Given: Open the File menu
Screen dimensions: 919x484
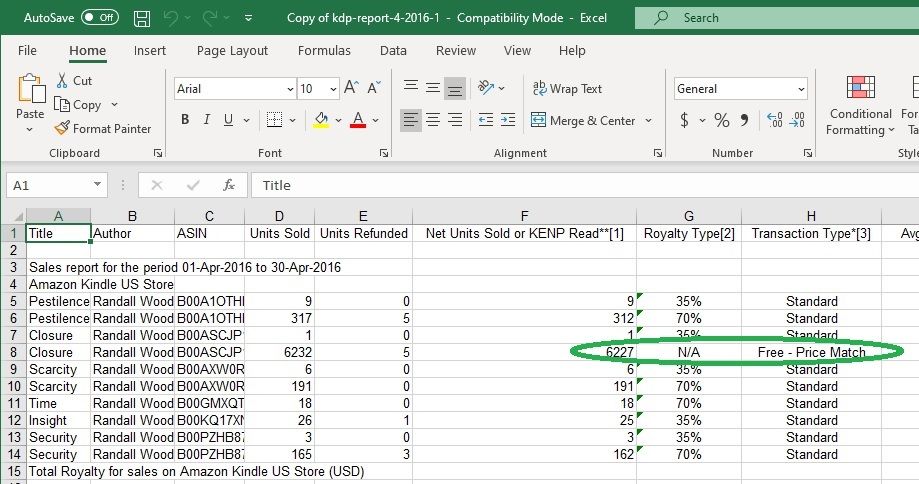Looking at the screenshot, I should 27,51.
